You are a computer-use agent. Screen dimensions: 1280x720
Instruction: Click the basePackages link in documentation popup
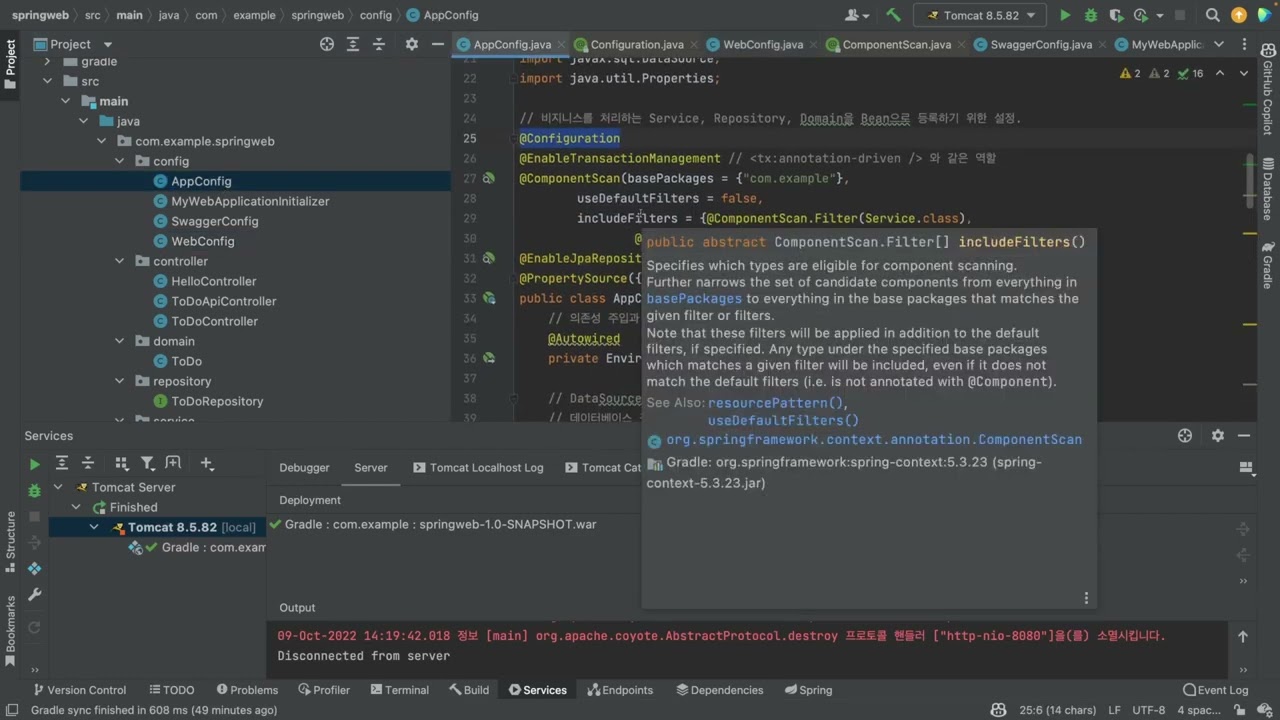coord(693,299)
